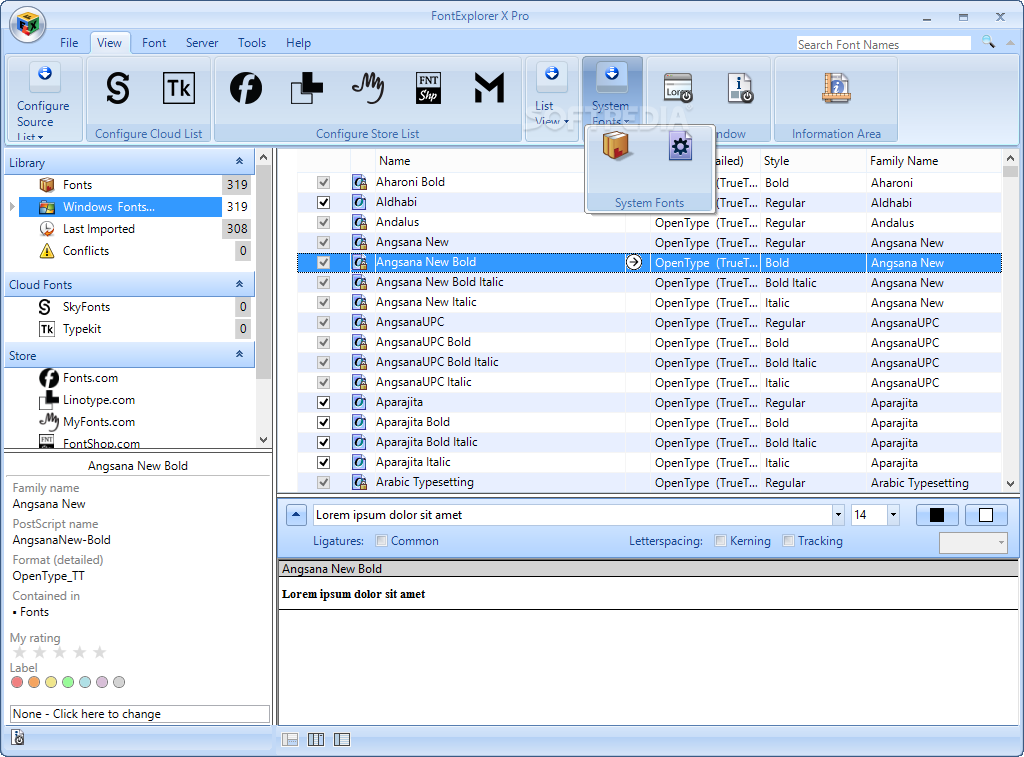Click the FontExplorer application orb button

27,24
